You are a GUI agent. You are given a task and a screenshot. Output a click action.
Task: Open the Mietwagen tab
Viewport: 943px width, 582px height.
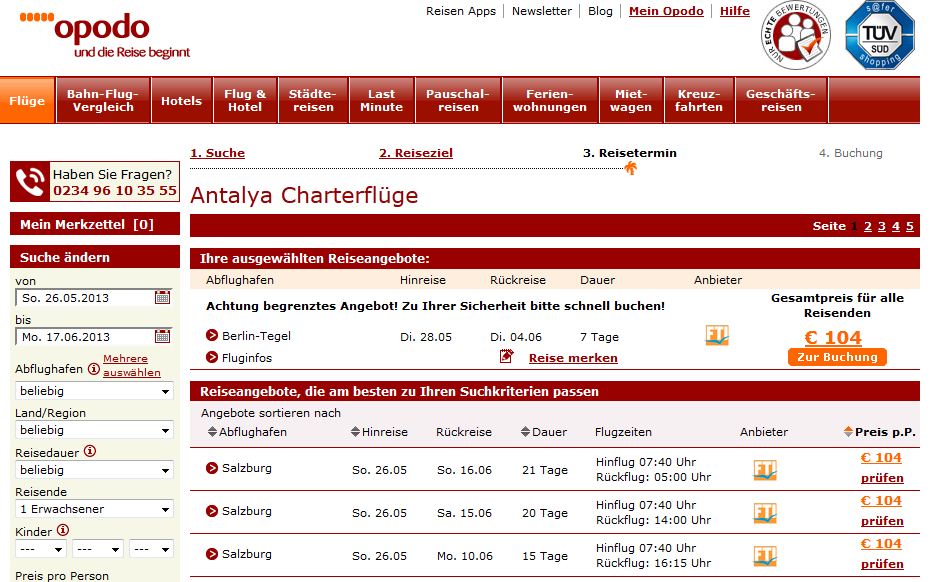pos(631,100)
